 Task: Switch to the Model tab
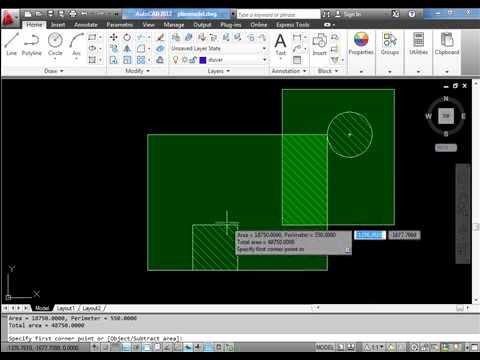tap(42, 308)
